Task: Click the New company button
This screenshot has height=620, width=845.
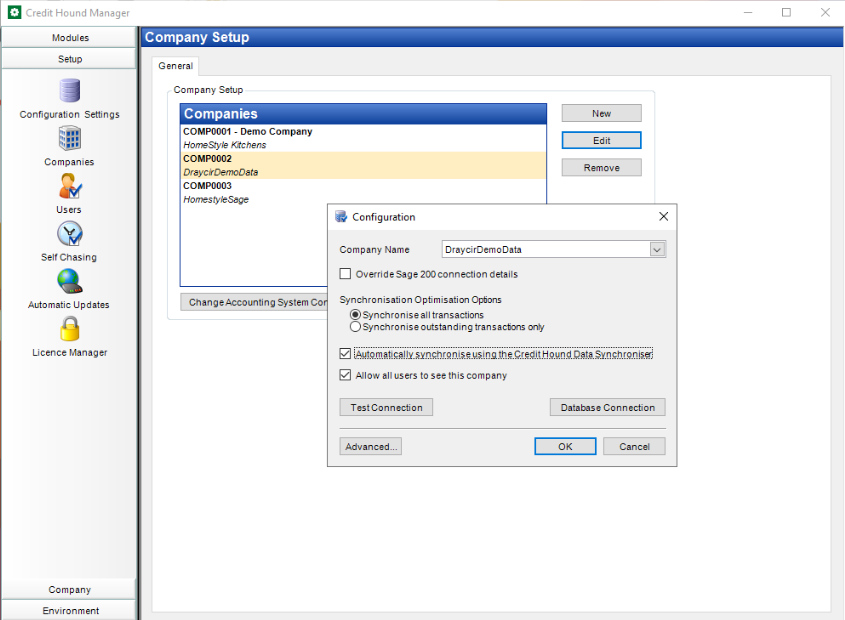Action: [601, 113]
